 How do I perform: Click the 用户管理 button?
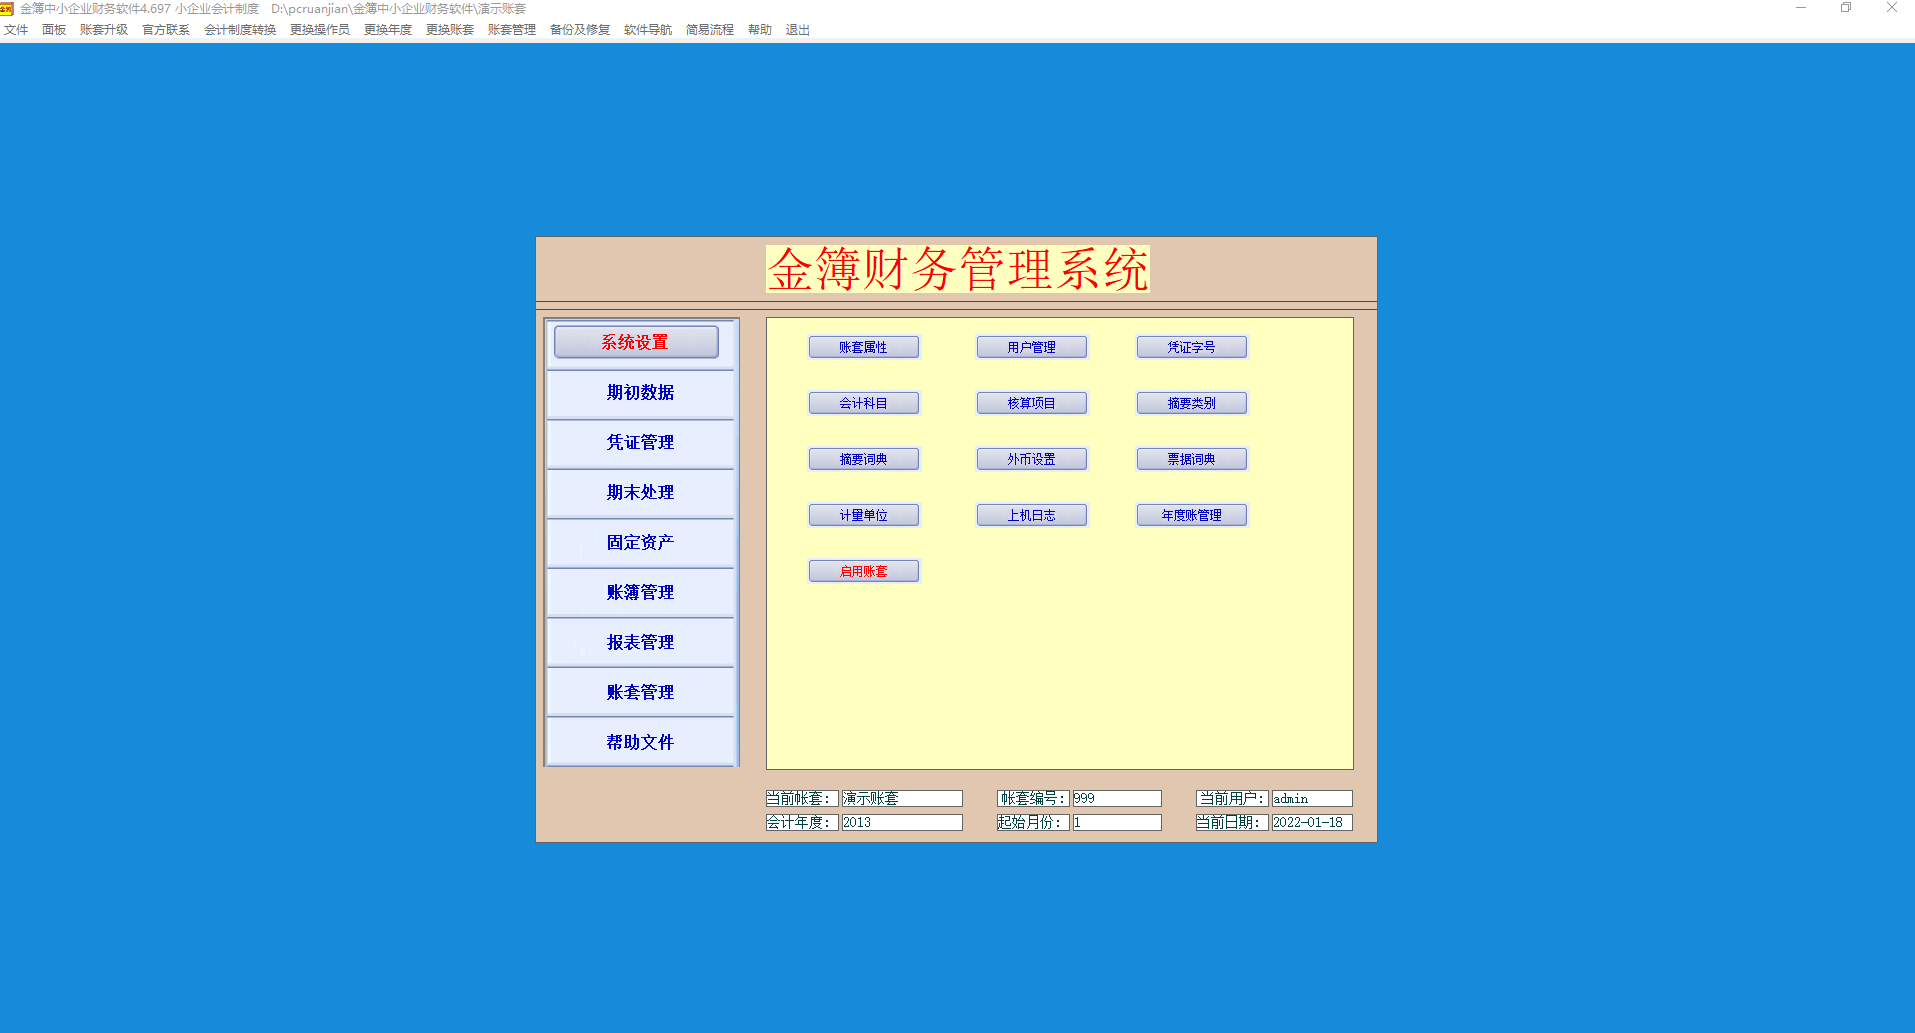tap(1032, 347)
